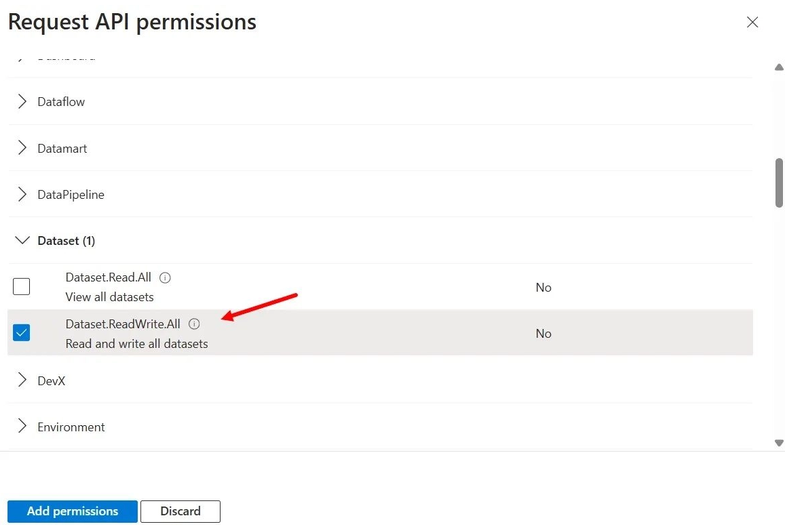
Task: Expand the DataPipeline chevron
Action: click(22, 194)
